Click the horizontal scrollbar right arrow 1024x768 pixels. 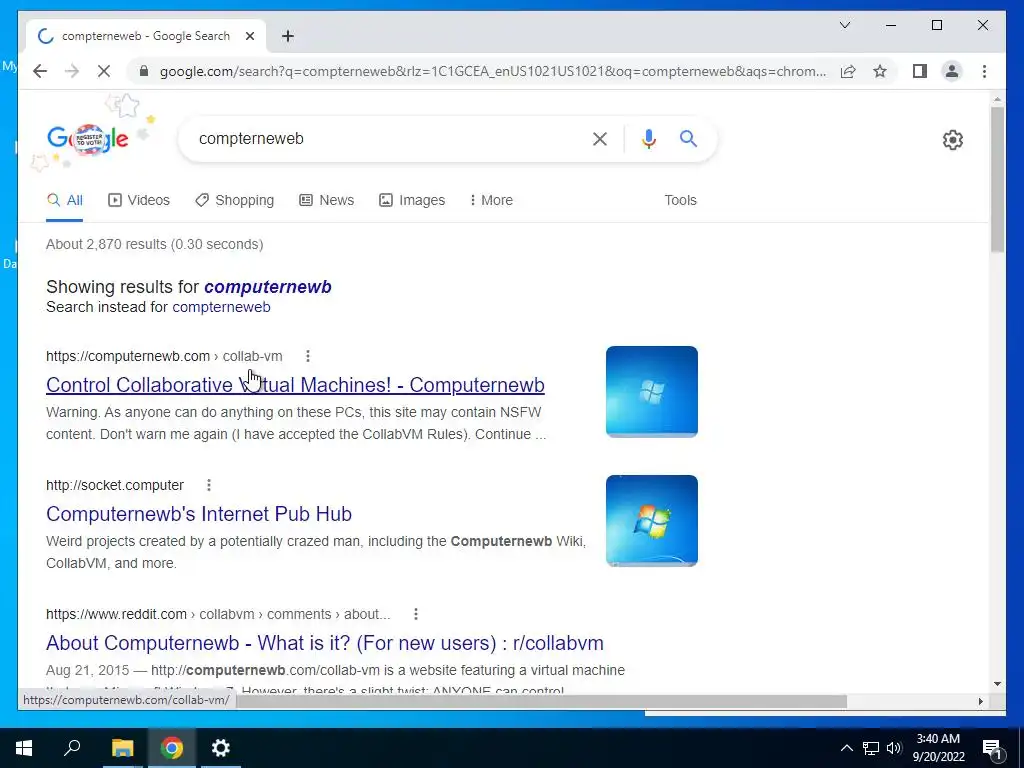click(981, 701)
